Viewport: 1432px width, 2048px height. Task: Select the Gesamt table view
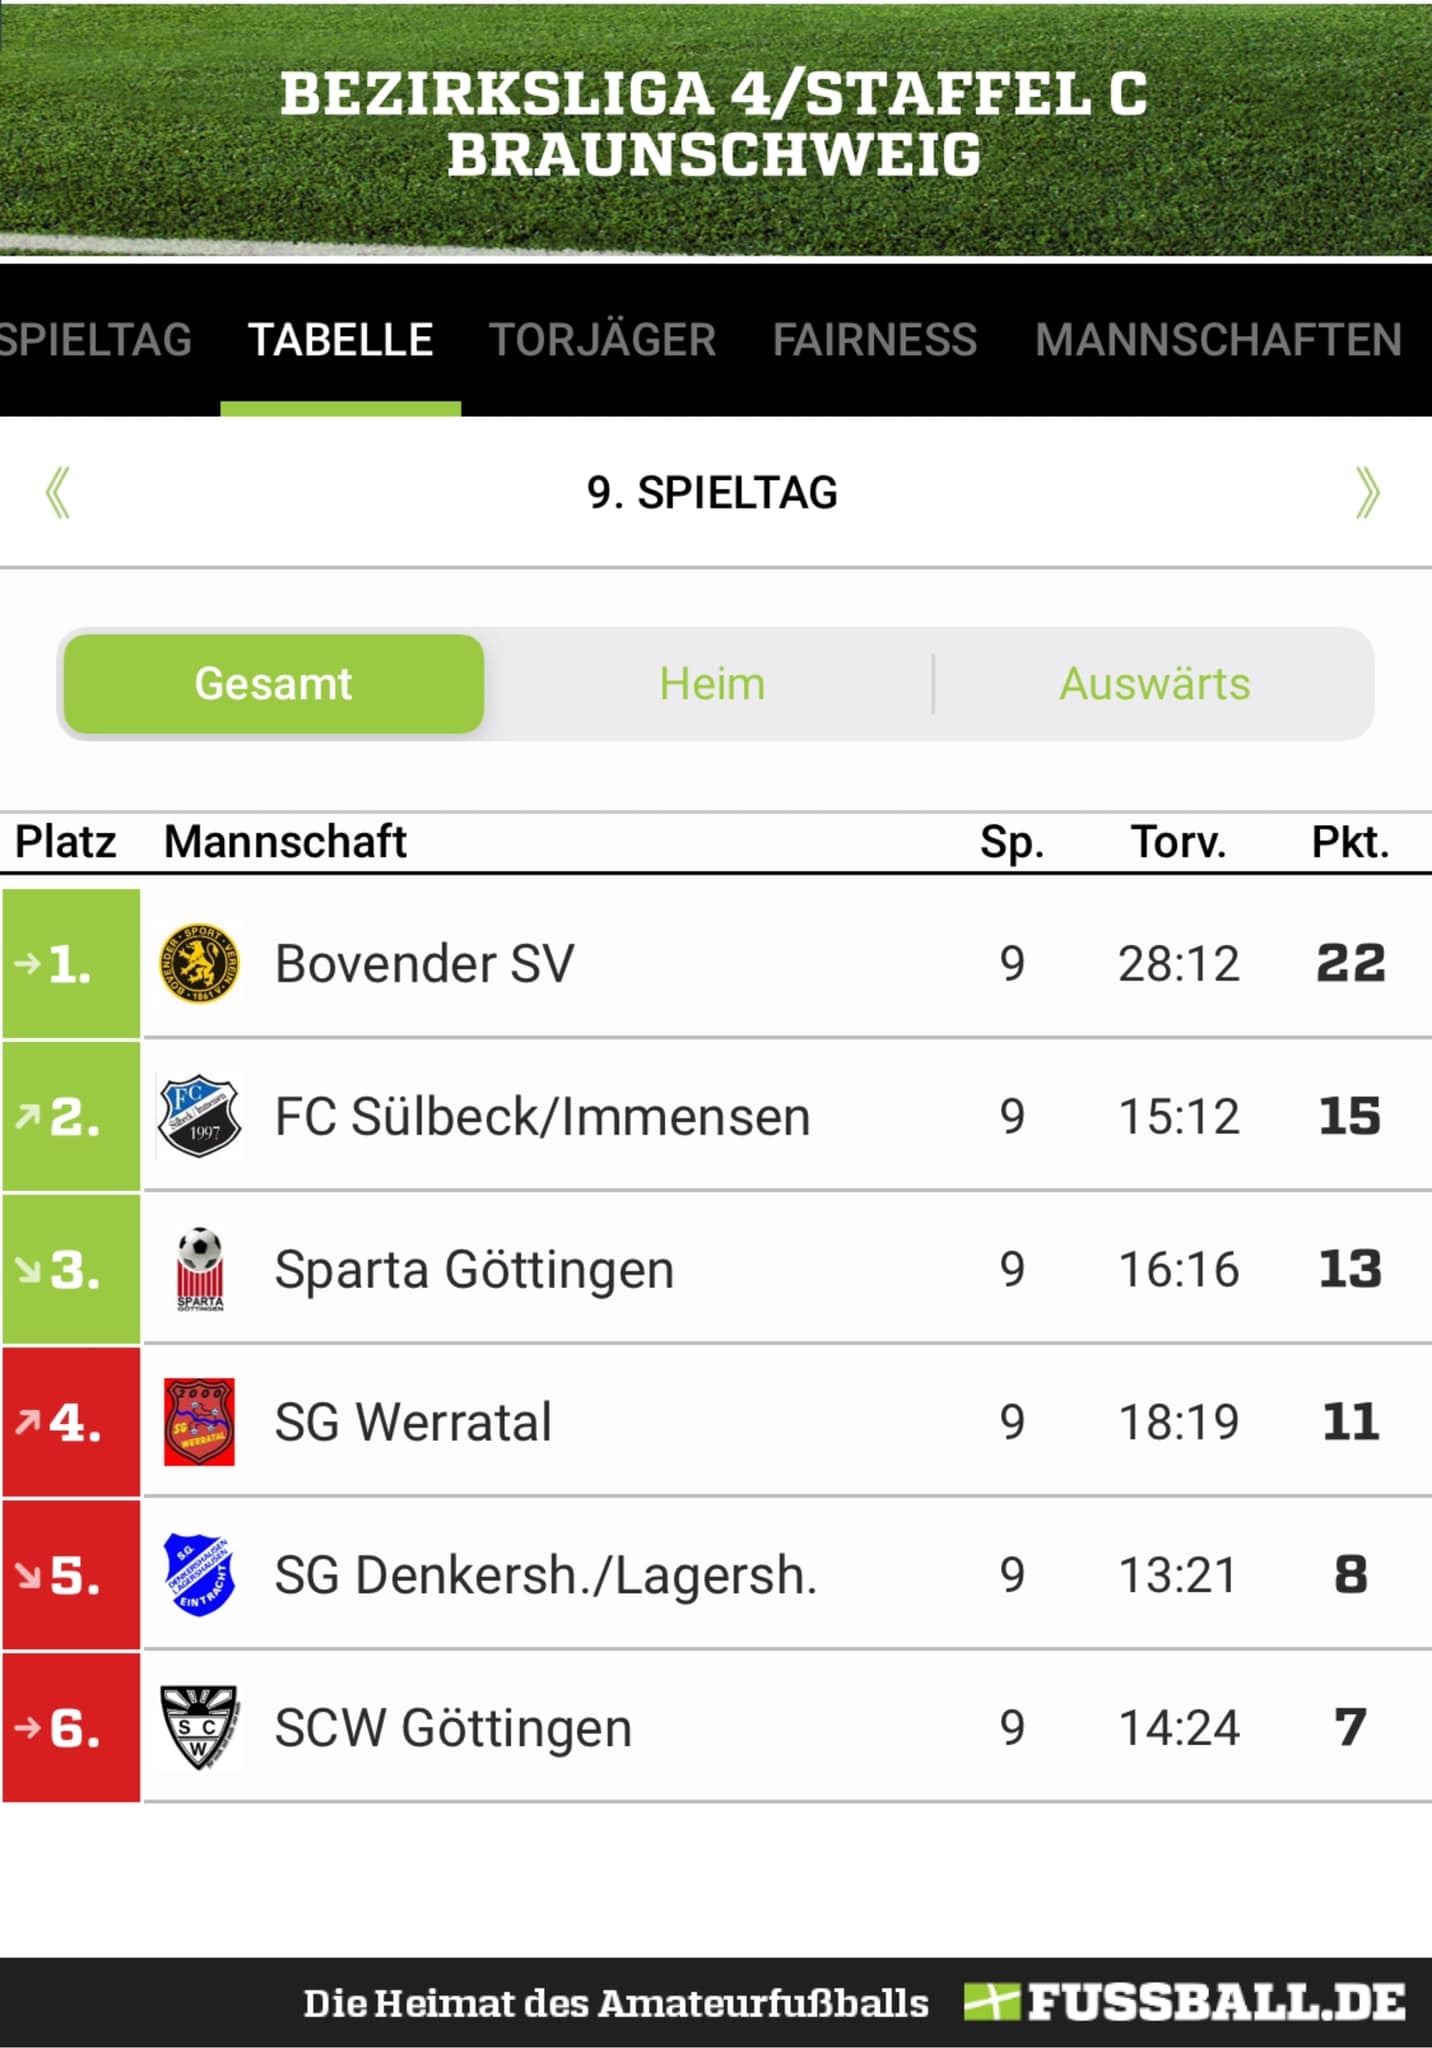[273, 684]
